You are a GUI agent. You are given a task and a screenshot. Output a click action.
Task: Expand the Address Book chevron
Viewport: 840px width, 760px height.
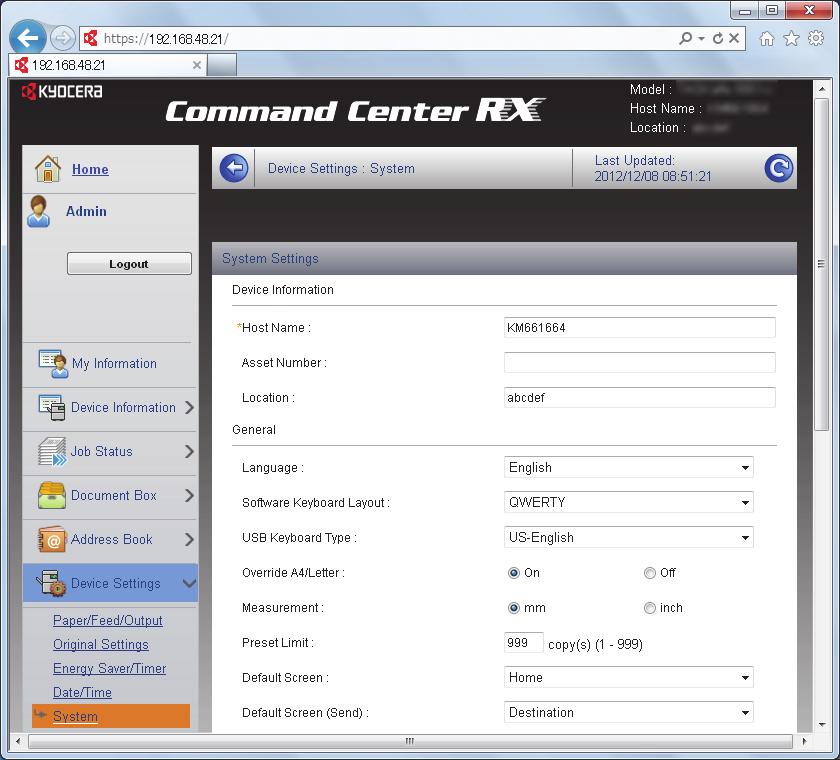coord(189,539)
